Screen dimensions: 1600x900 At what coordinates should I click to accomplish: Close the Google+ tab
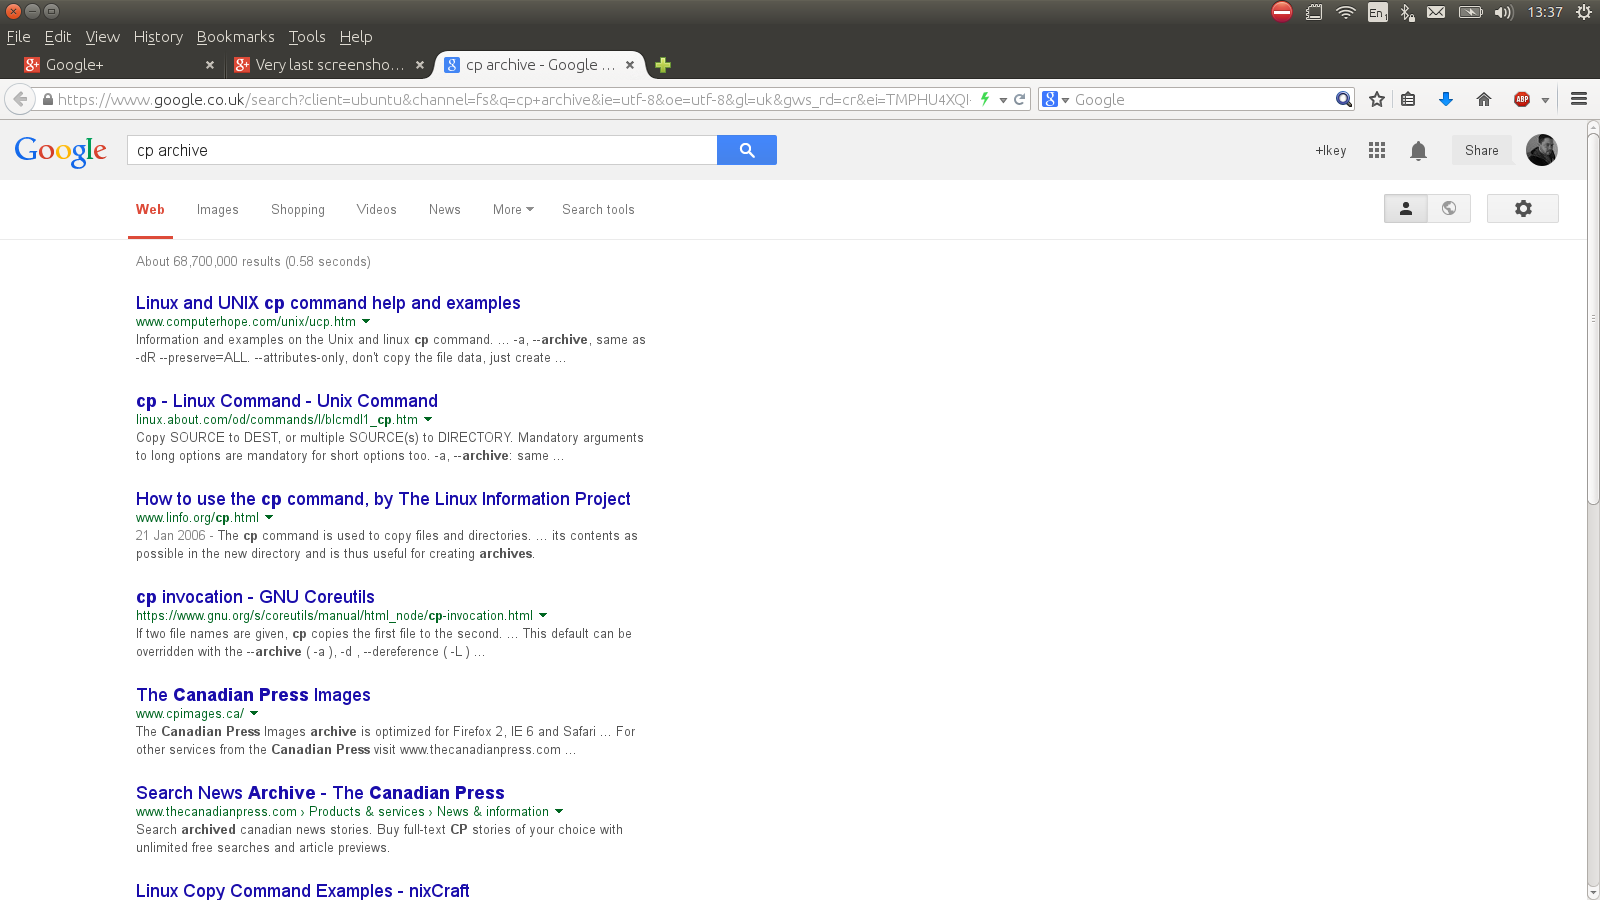click(x=209, y=65)
